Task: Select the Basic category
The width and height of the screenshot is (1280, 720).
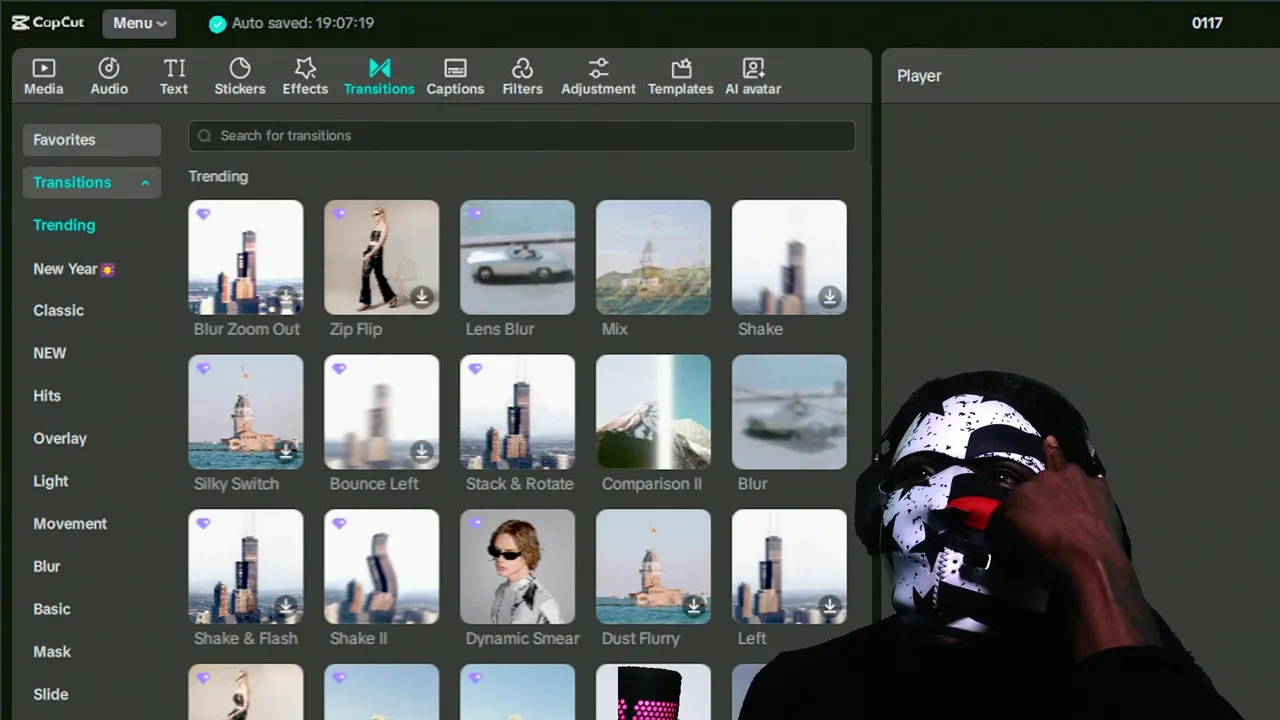Action: tap(52, 609)
